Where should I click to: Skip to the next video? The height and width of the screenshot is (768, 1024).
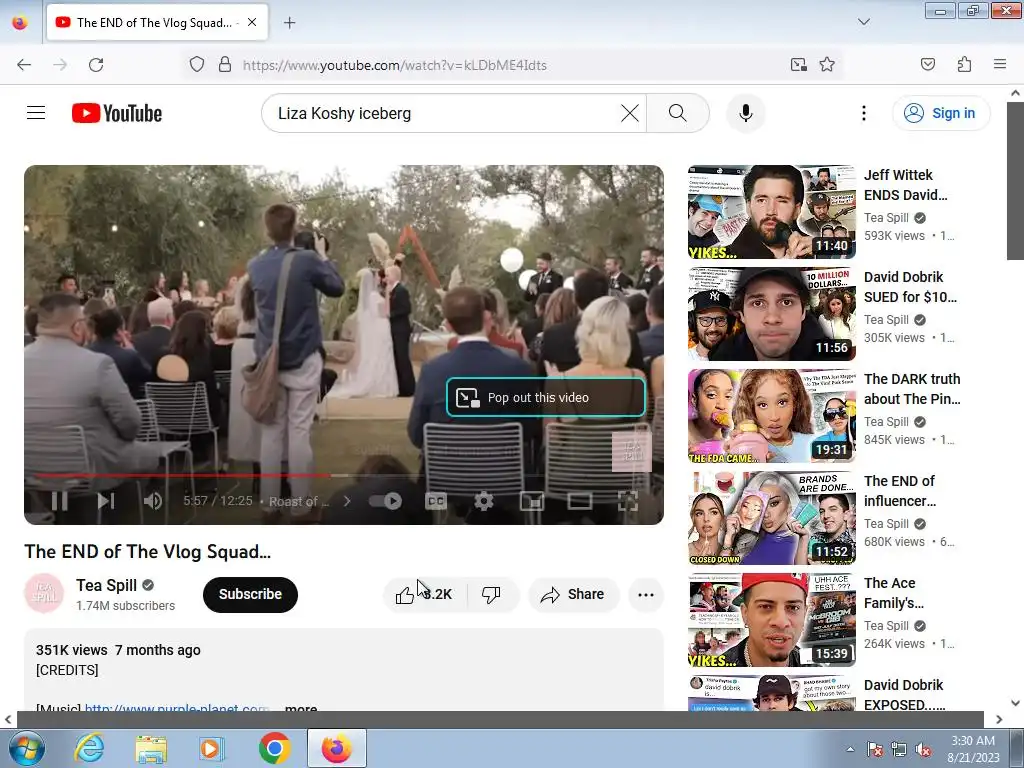(x=106, y=501)
